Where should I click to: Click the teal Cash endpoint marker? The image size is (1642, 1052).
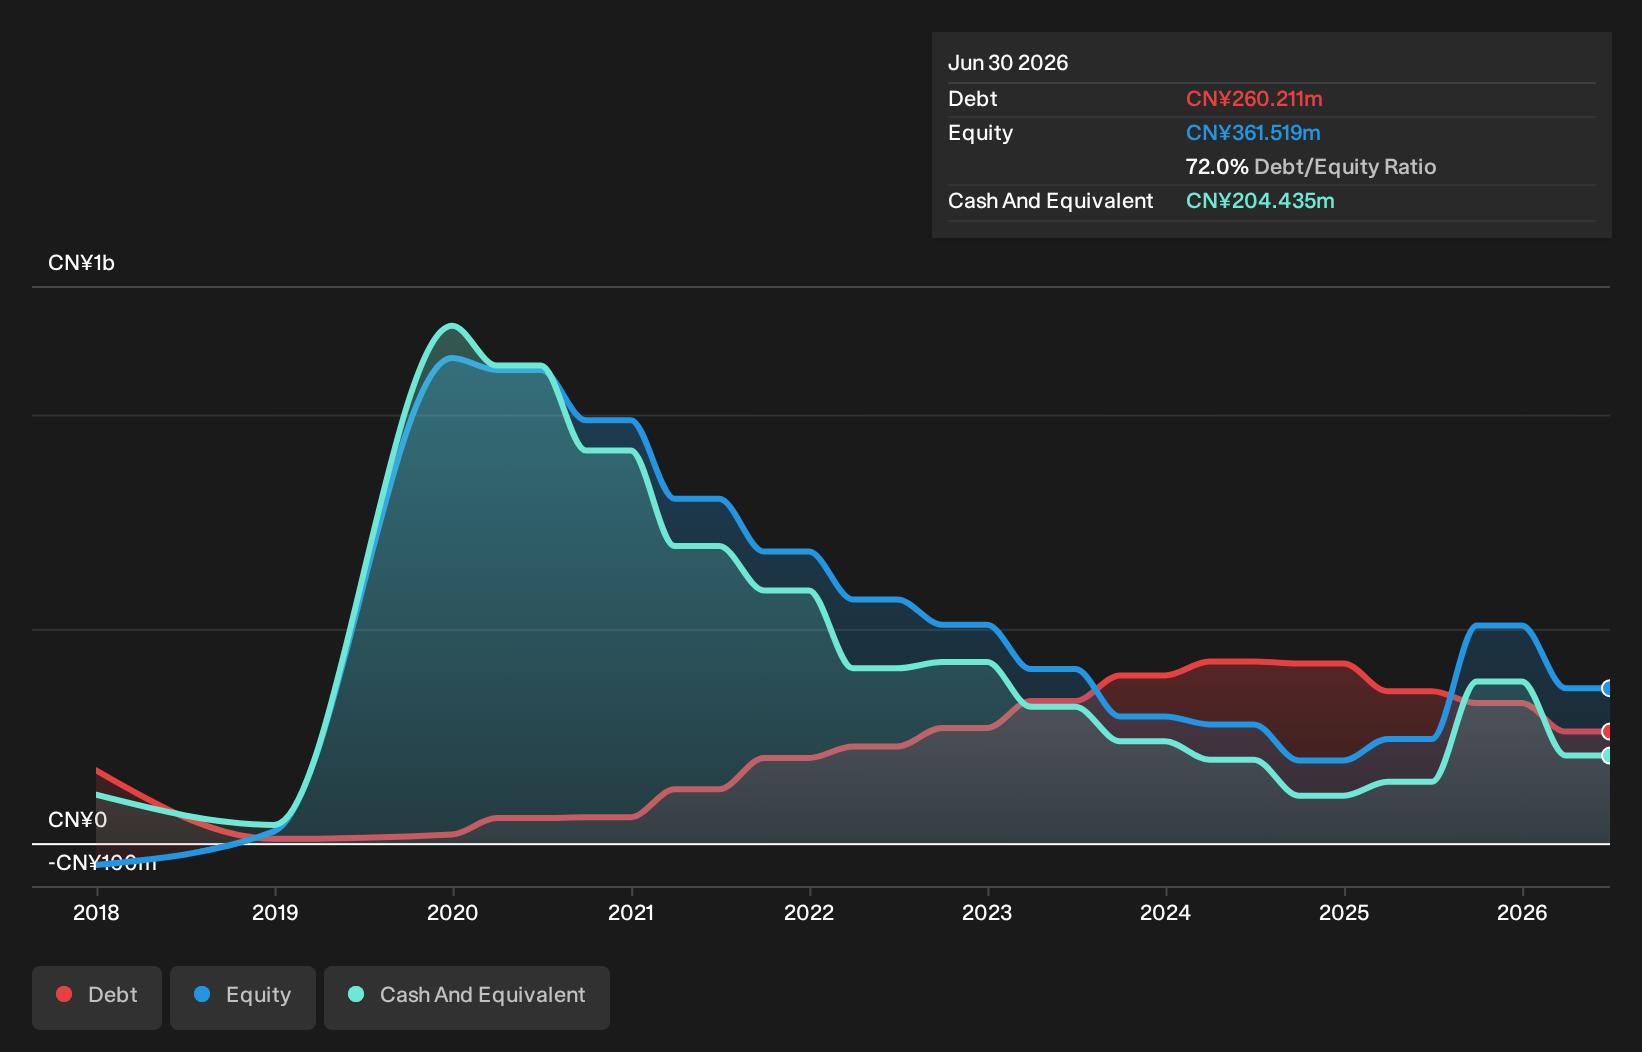point(1608,756)
